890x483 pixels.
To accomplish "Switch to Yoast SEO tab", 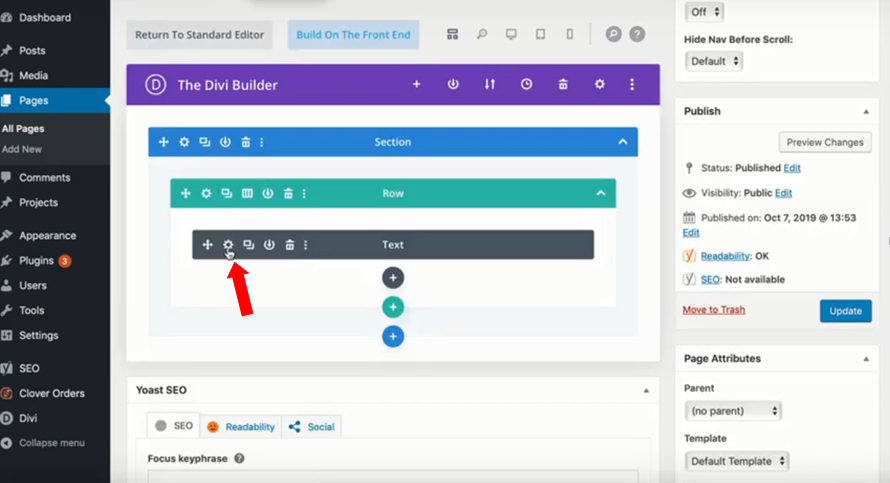I will pos(174,426).
